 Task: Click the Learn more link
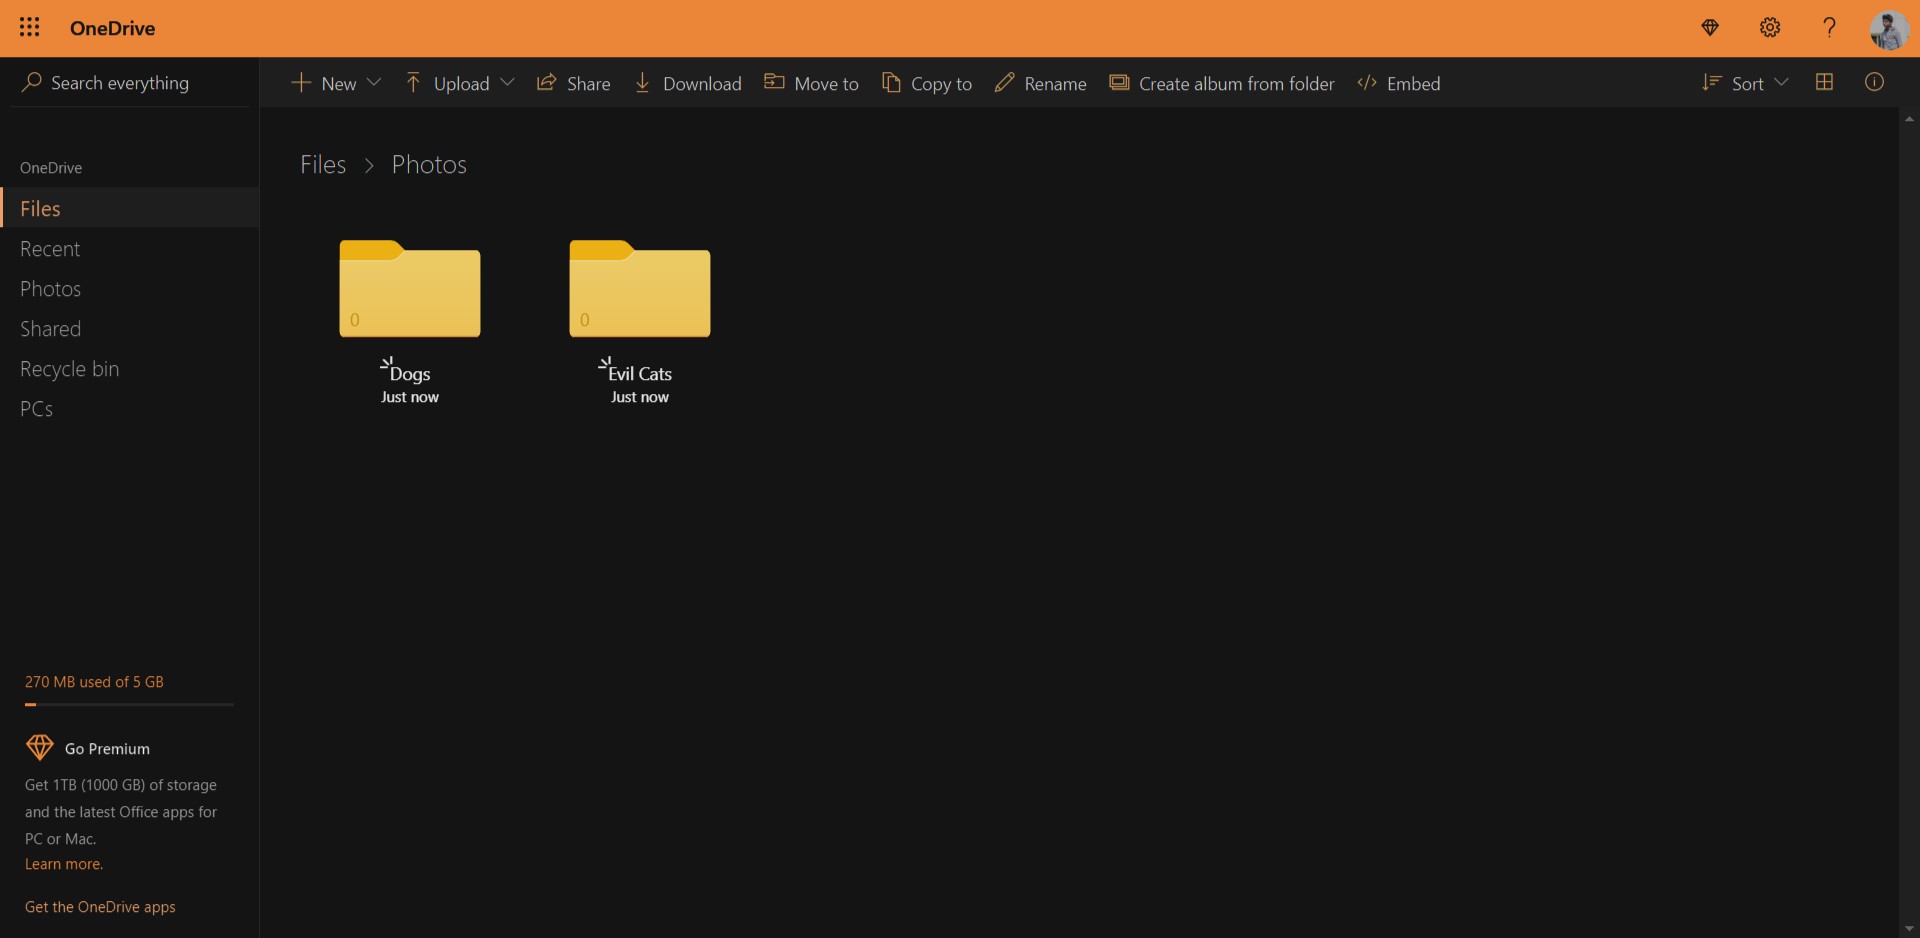coord(62,864)
